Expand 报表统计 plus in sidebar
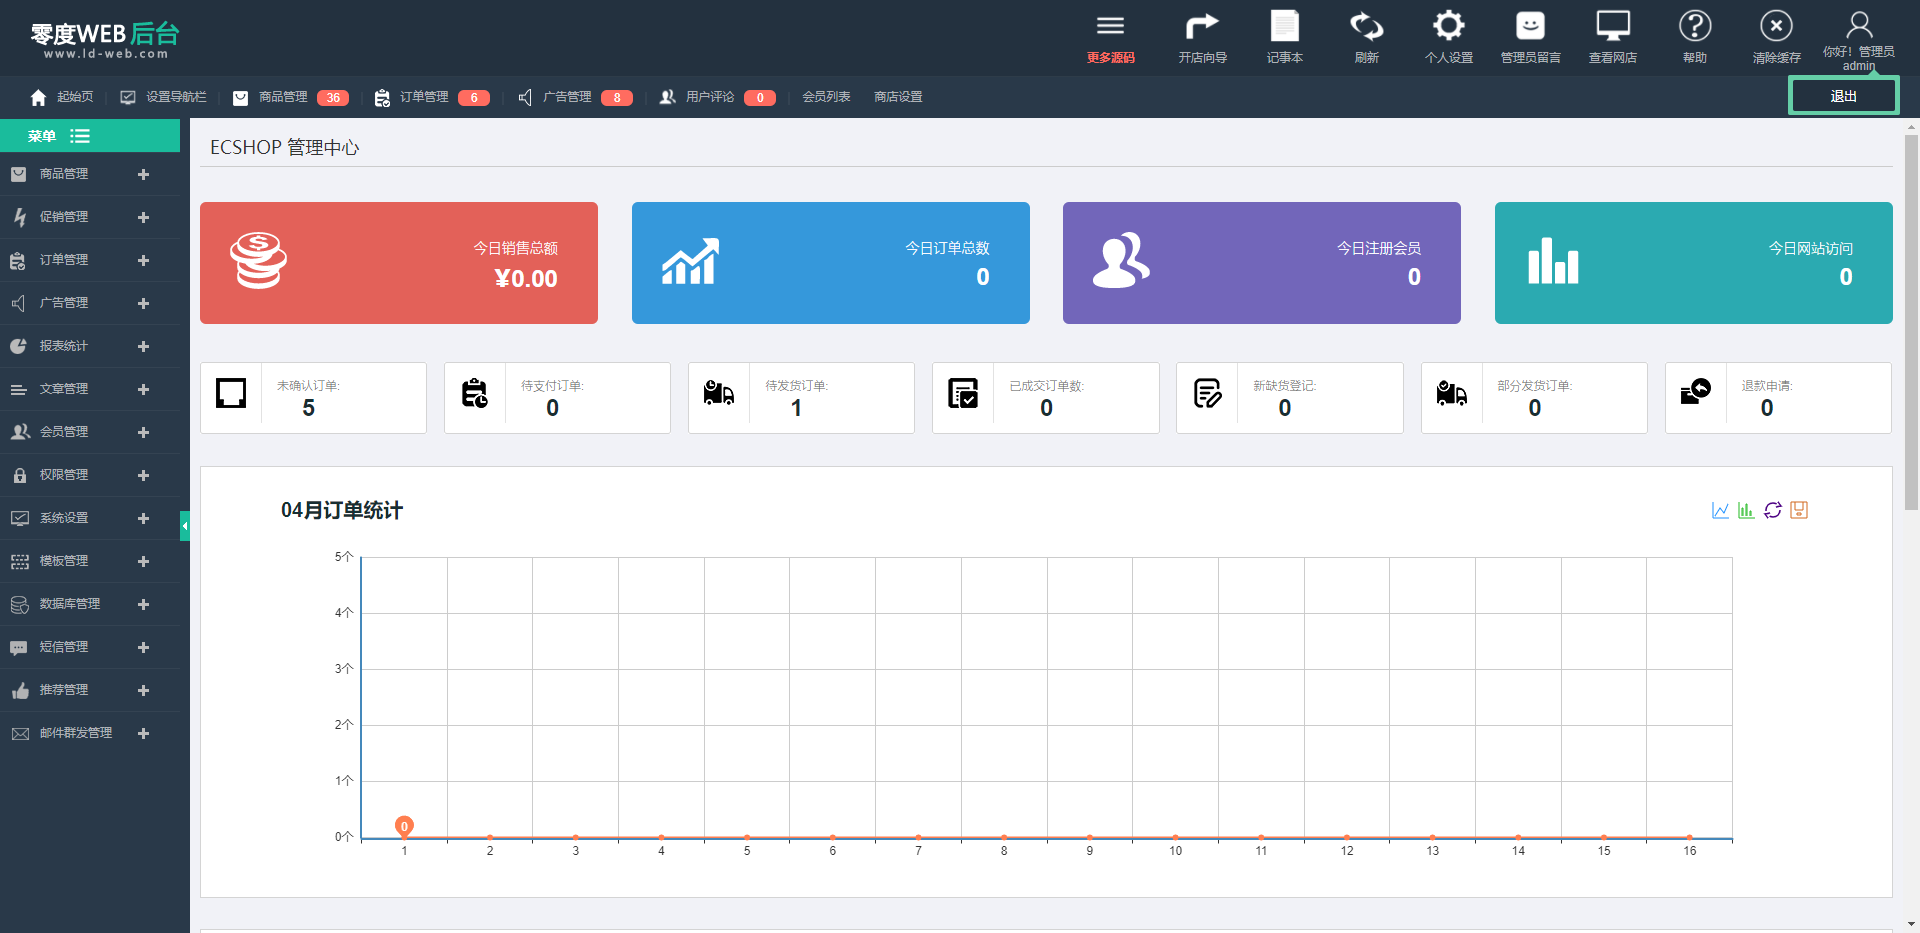Screen dimensions: 1920x933 point(143,347)
